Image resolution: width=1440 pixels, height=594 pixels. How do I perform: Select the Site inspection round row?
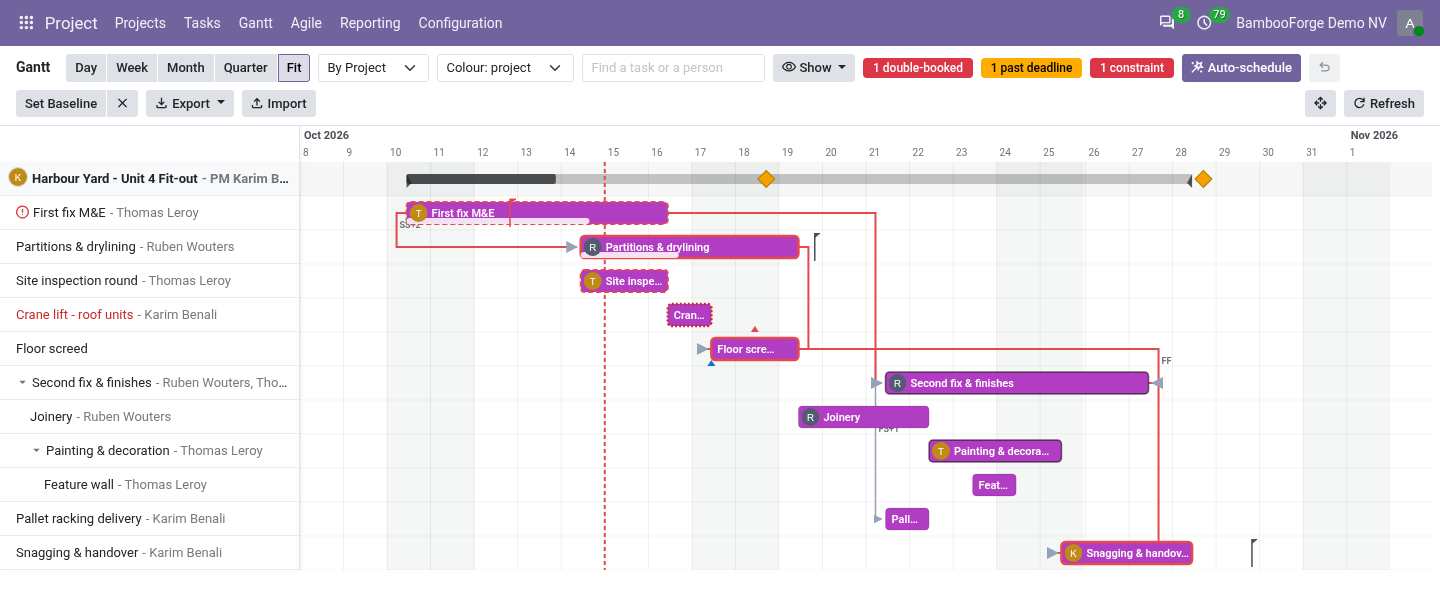[x=150, y=281]
